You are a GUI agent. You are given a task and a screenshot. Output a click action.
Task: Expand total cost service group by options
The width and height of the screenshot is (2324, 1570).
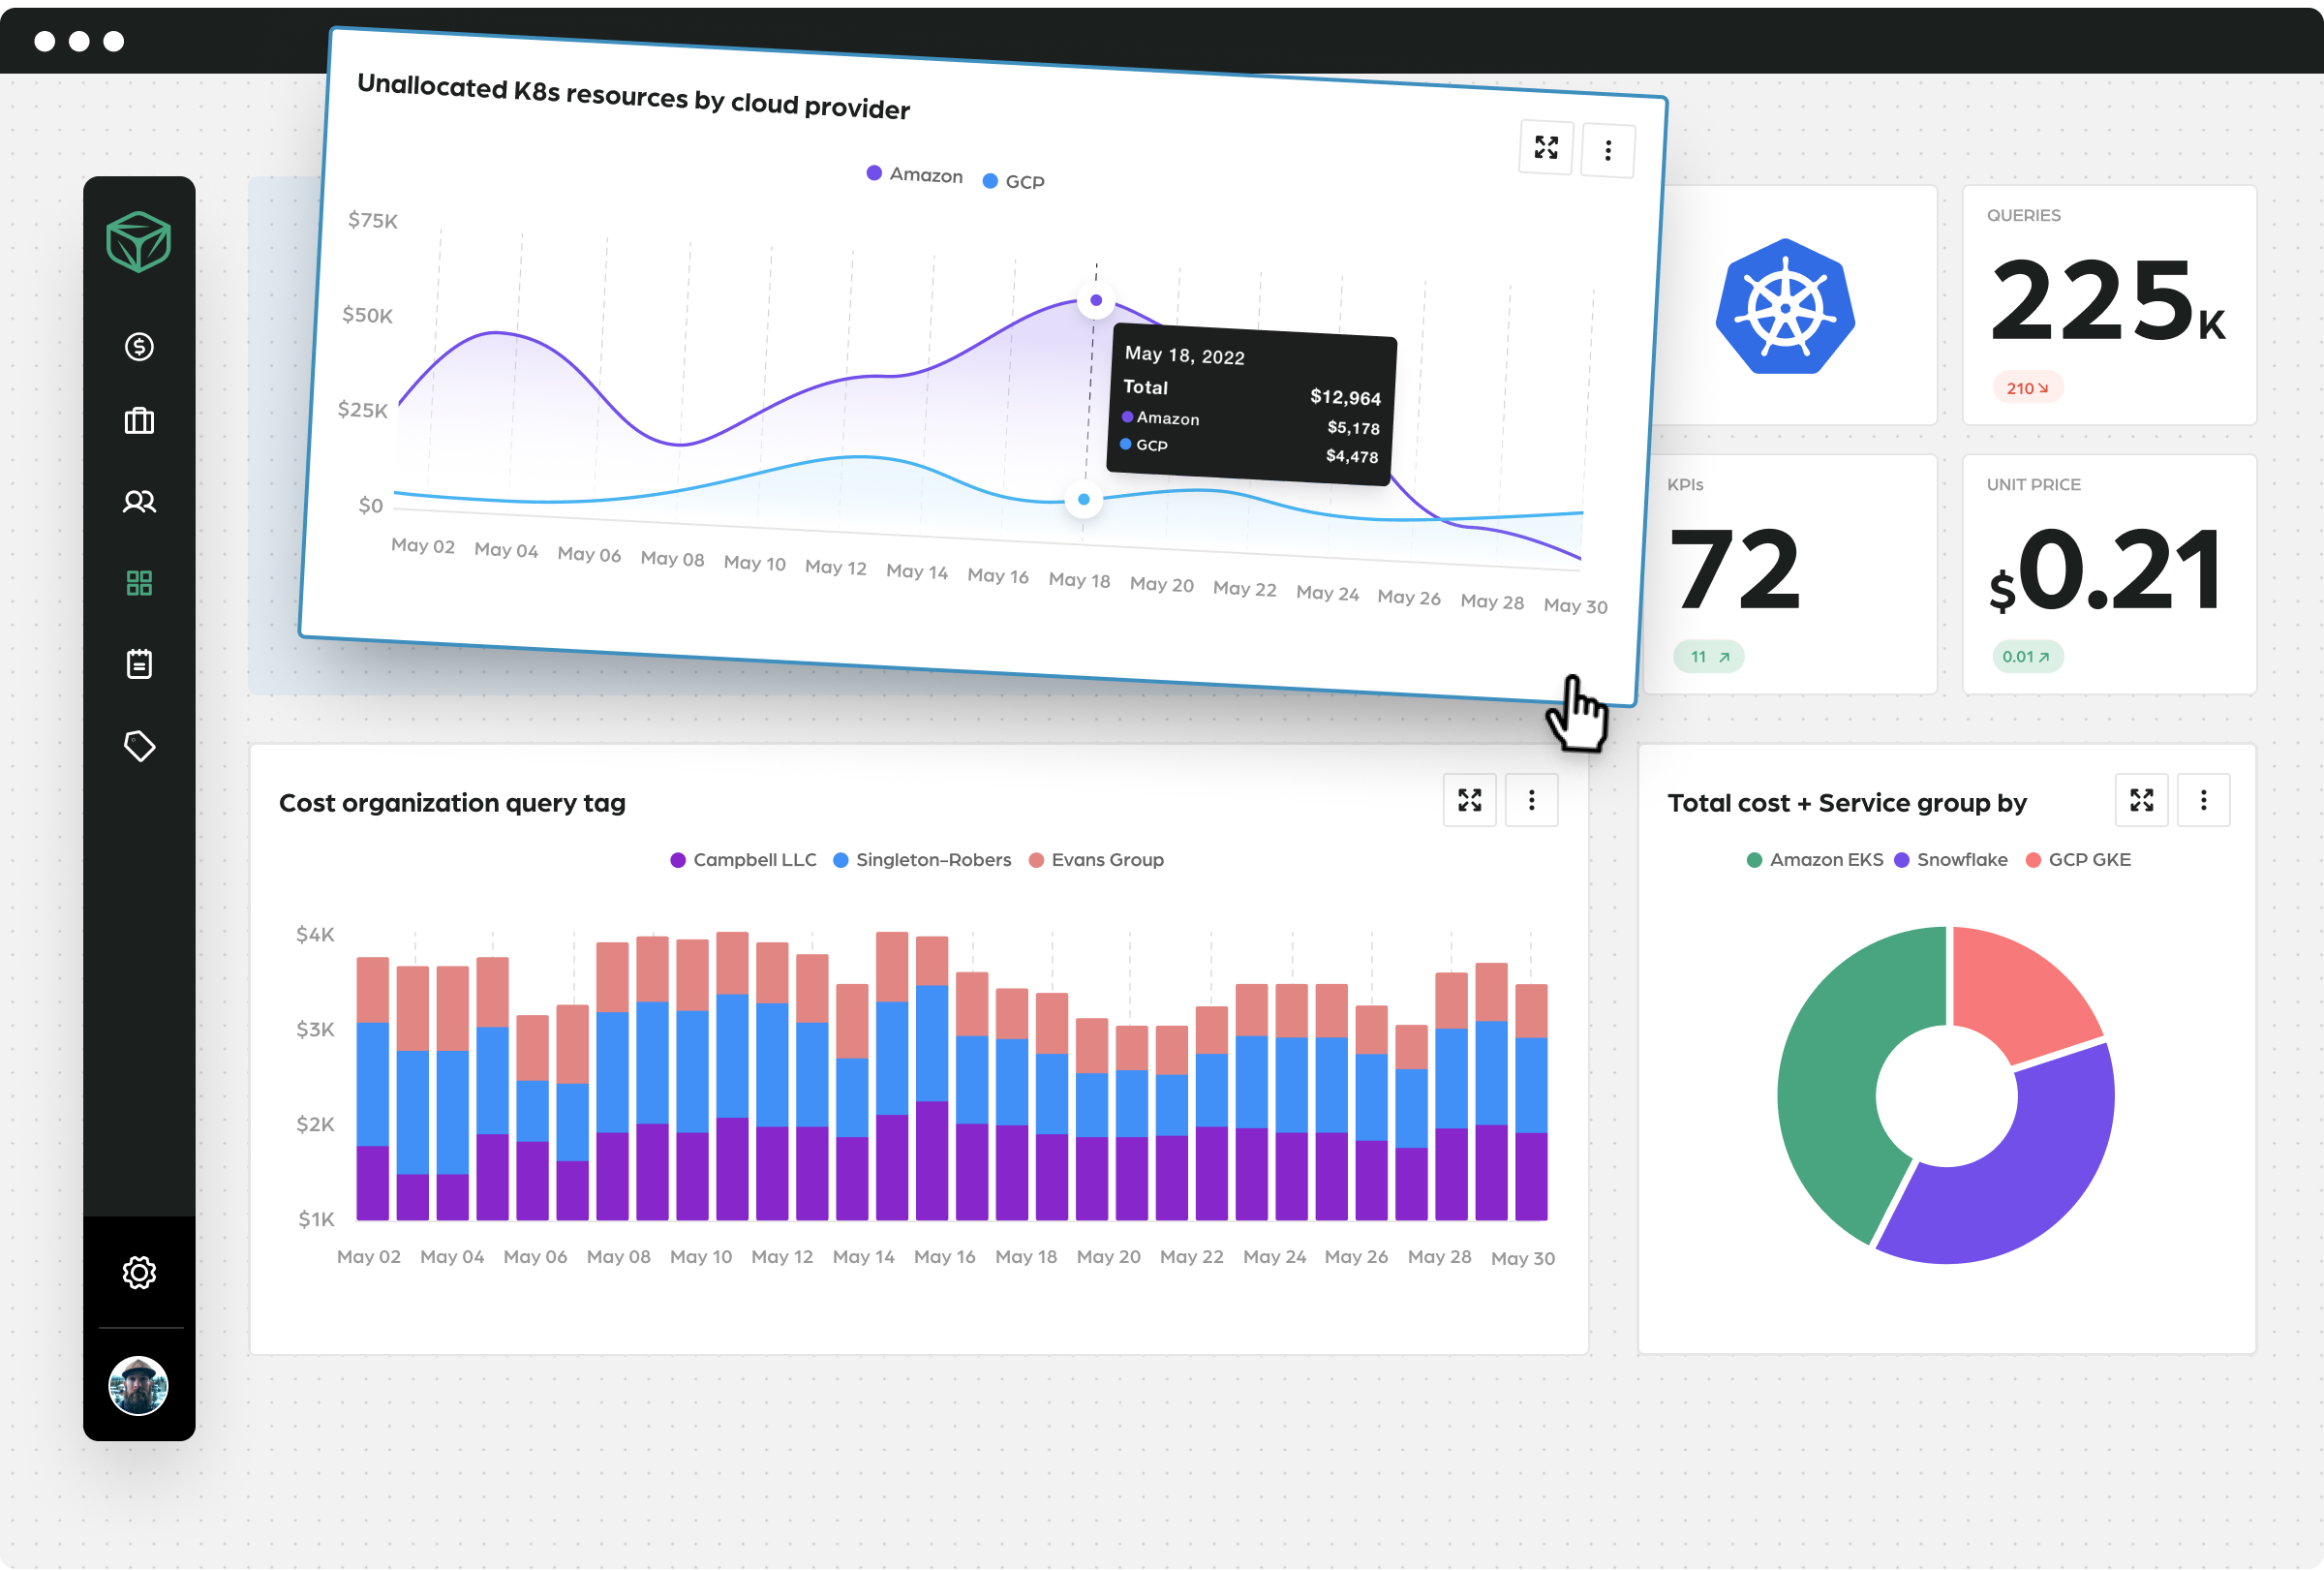pyautogui.click(x=2205, y=803)
